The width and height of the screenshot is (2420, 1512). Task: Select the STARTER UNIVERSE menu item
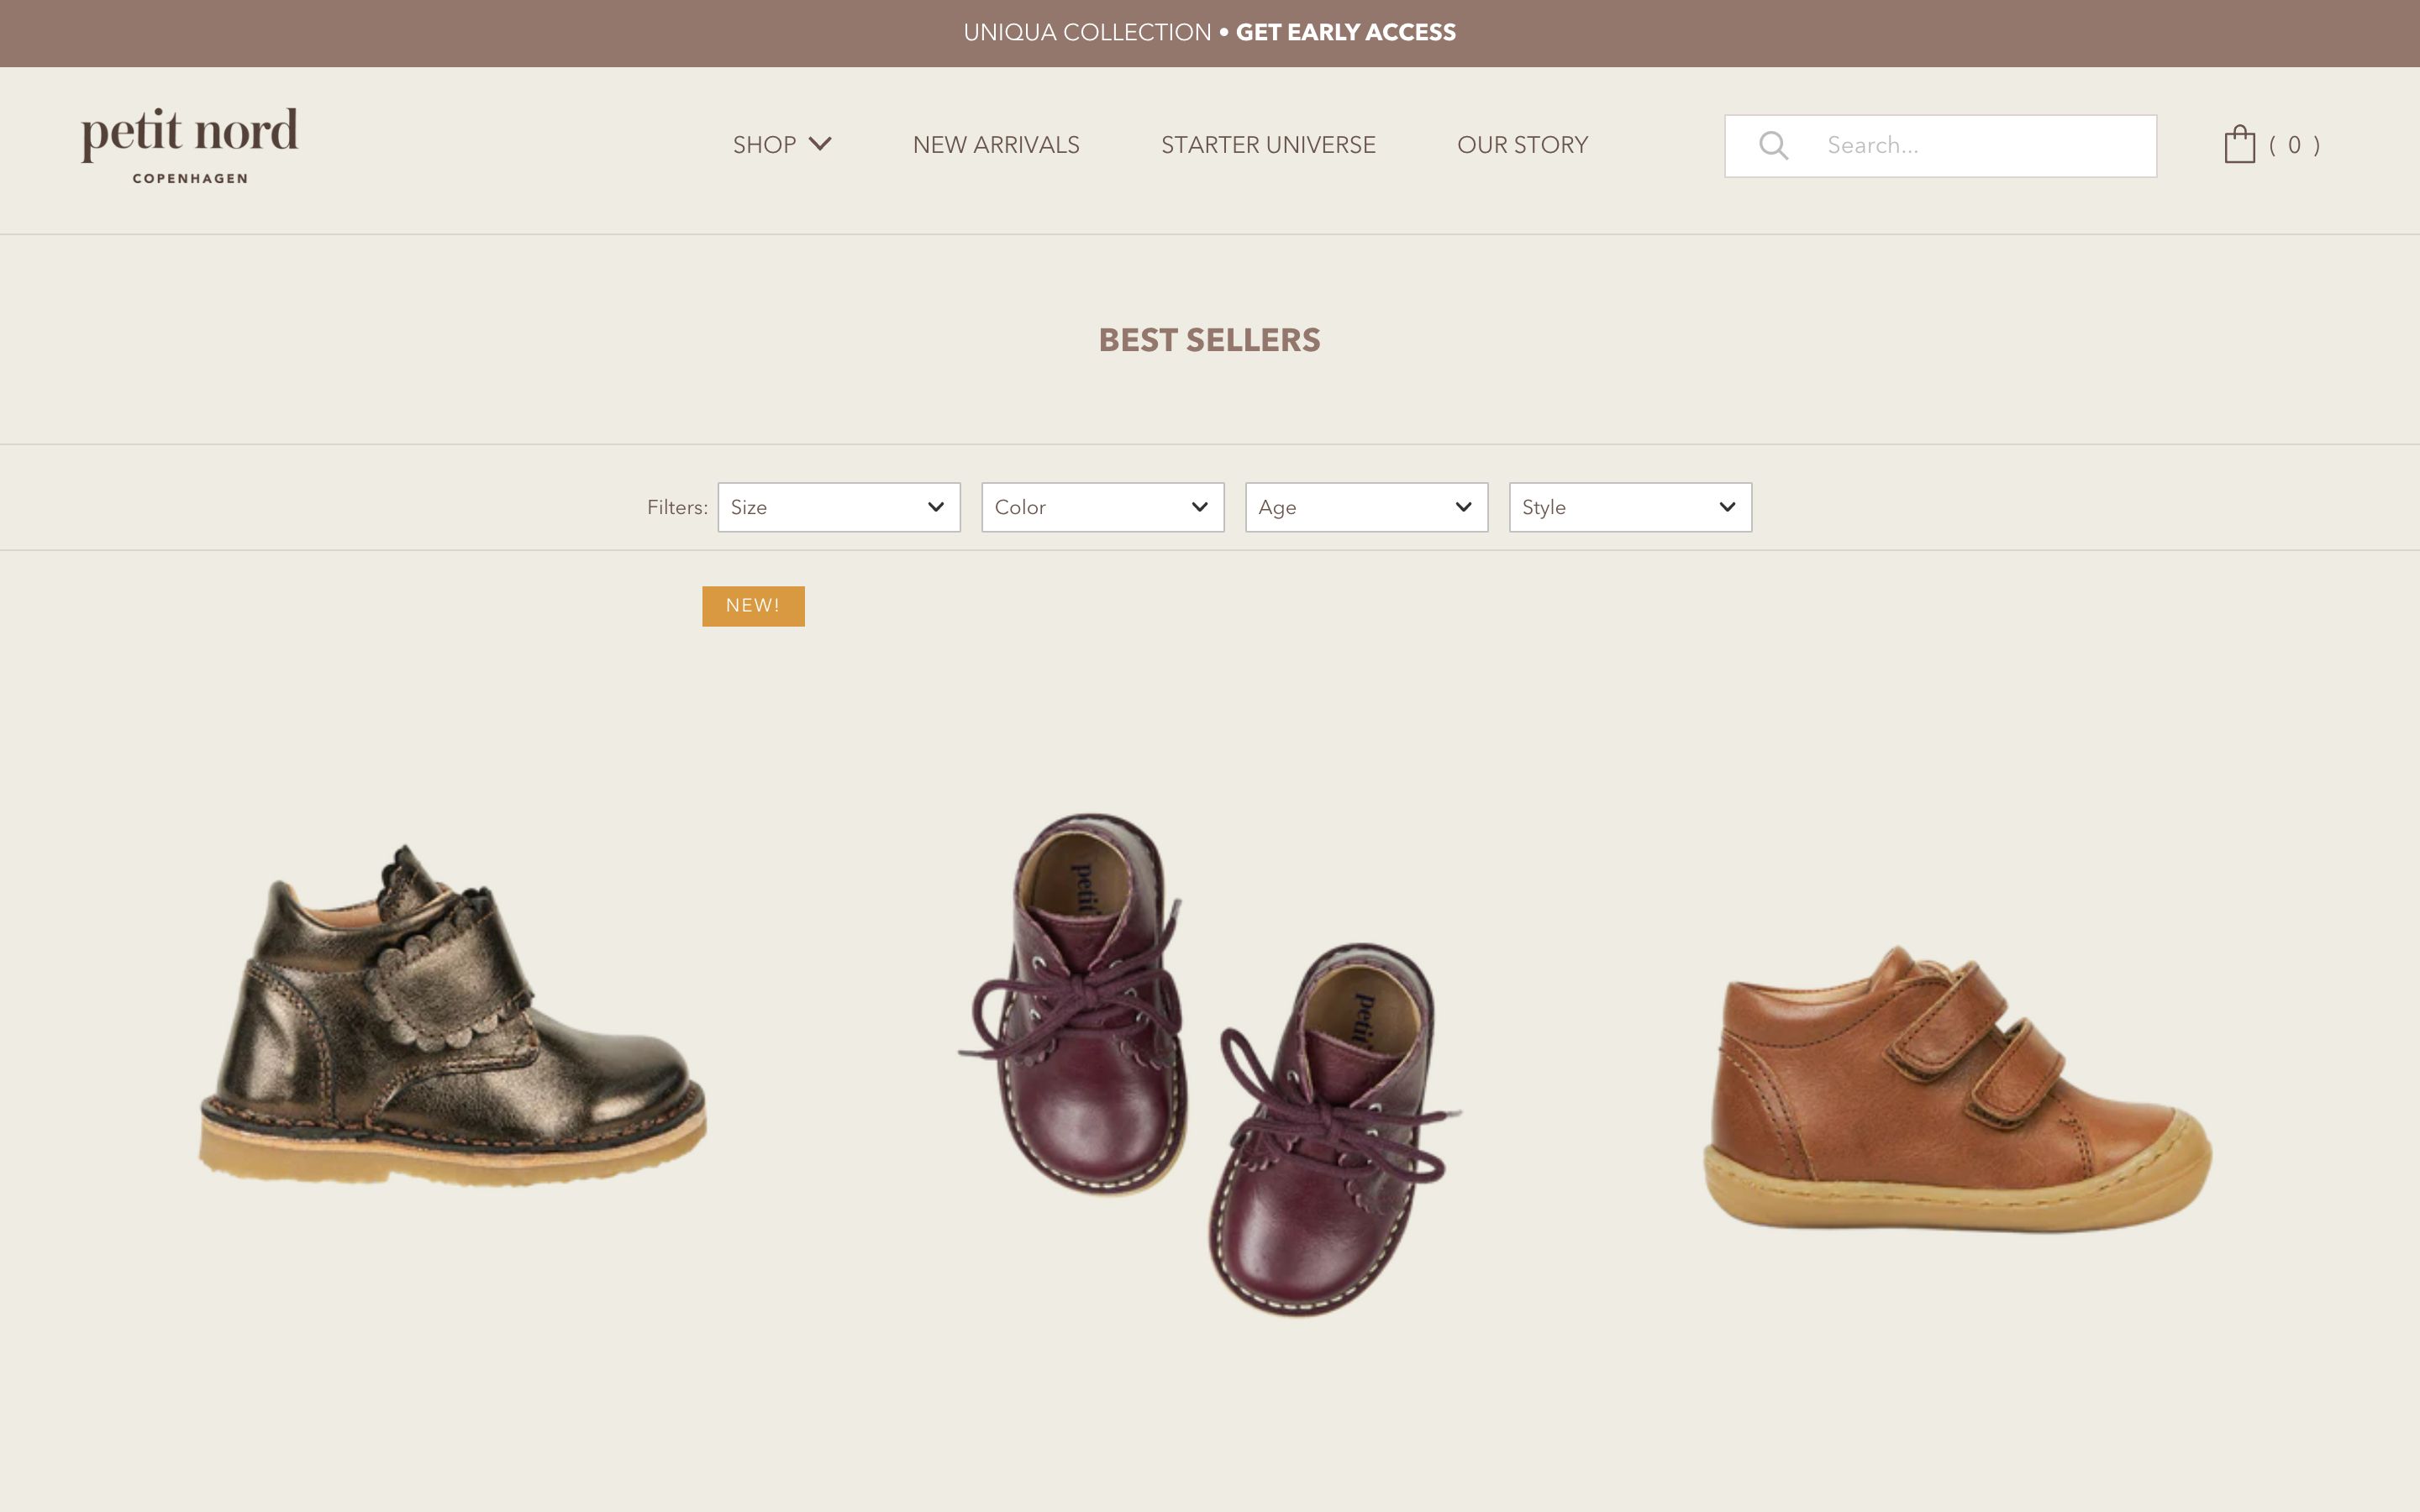click(1268, 144)
